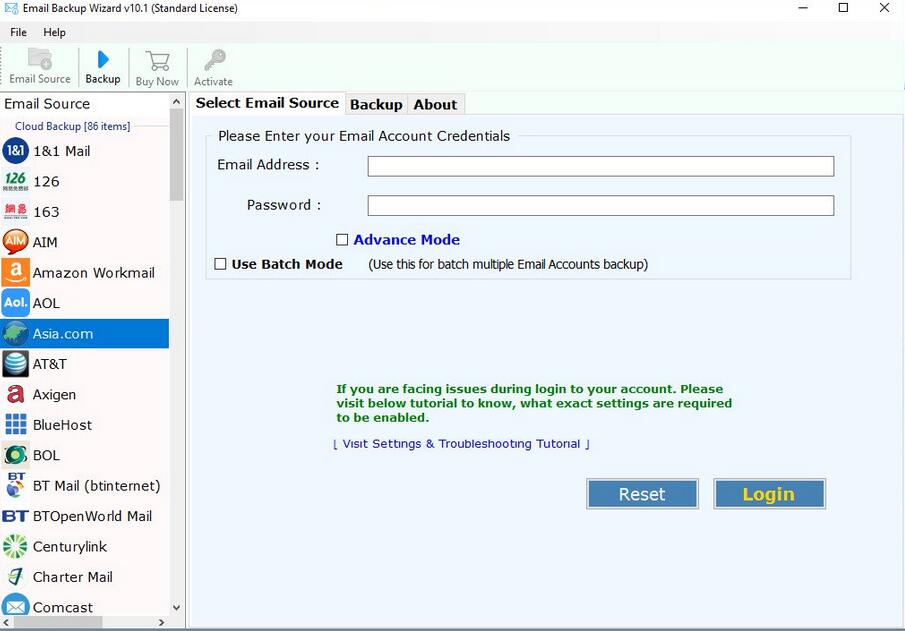Click the Cloud Backup [86 items] header
Screen dimensions: 905x631
[72, 126]
